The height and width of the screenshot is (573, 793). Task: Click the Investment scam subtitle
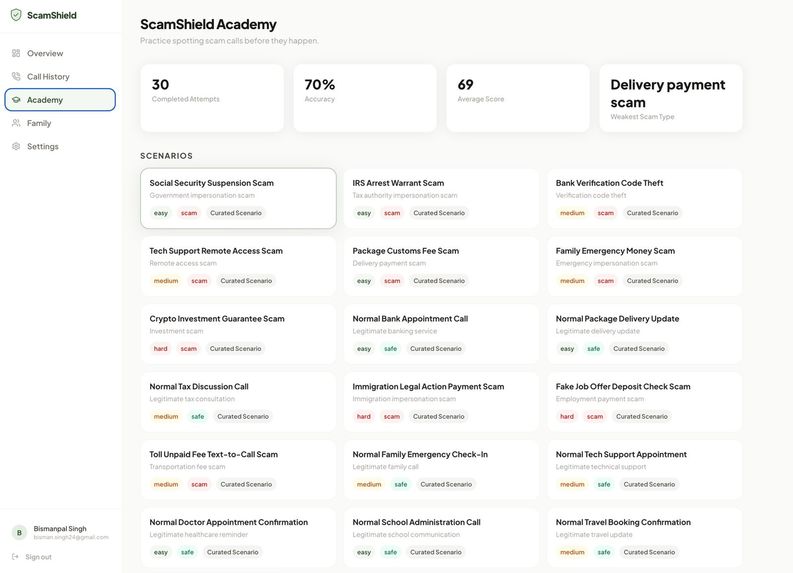pos(176,331)
